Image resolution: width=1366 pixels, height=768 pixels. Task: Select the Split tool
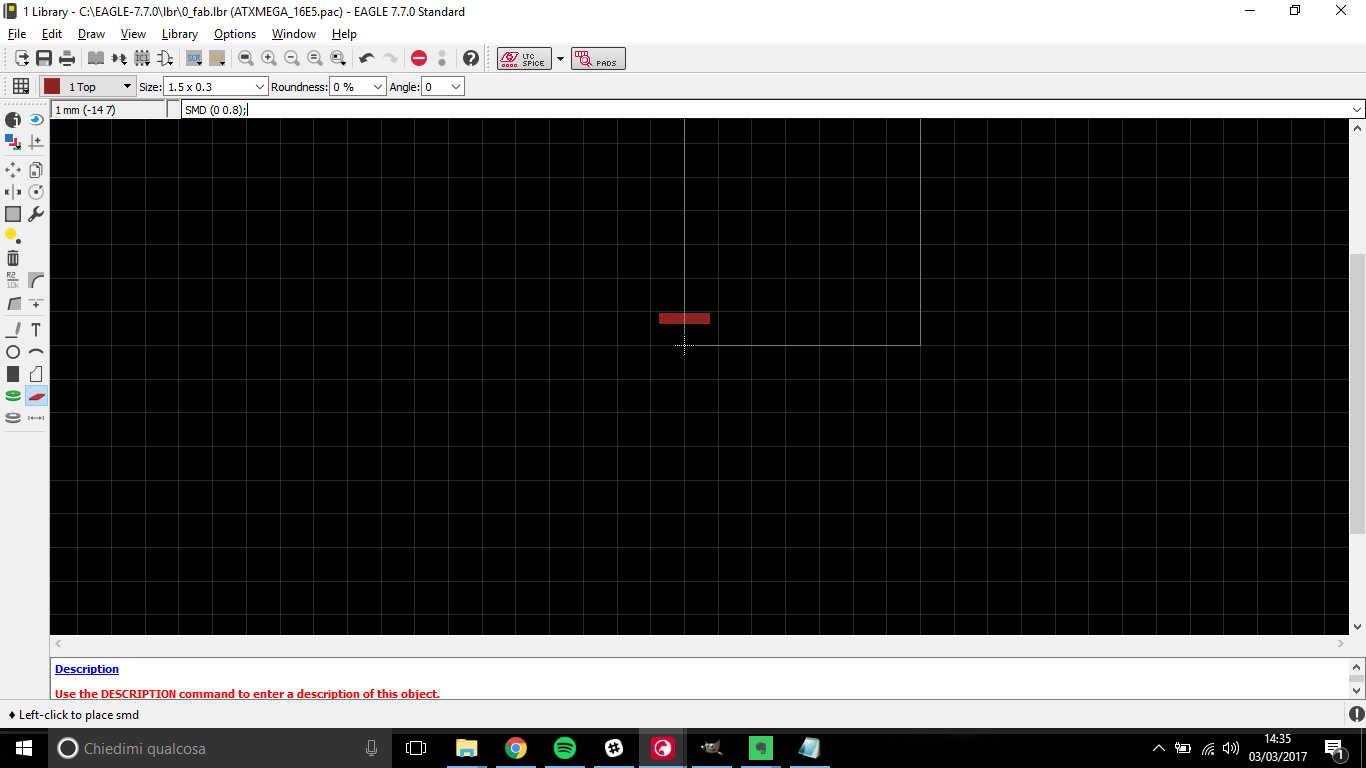[x=13, y=302]
